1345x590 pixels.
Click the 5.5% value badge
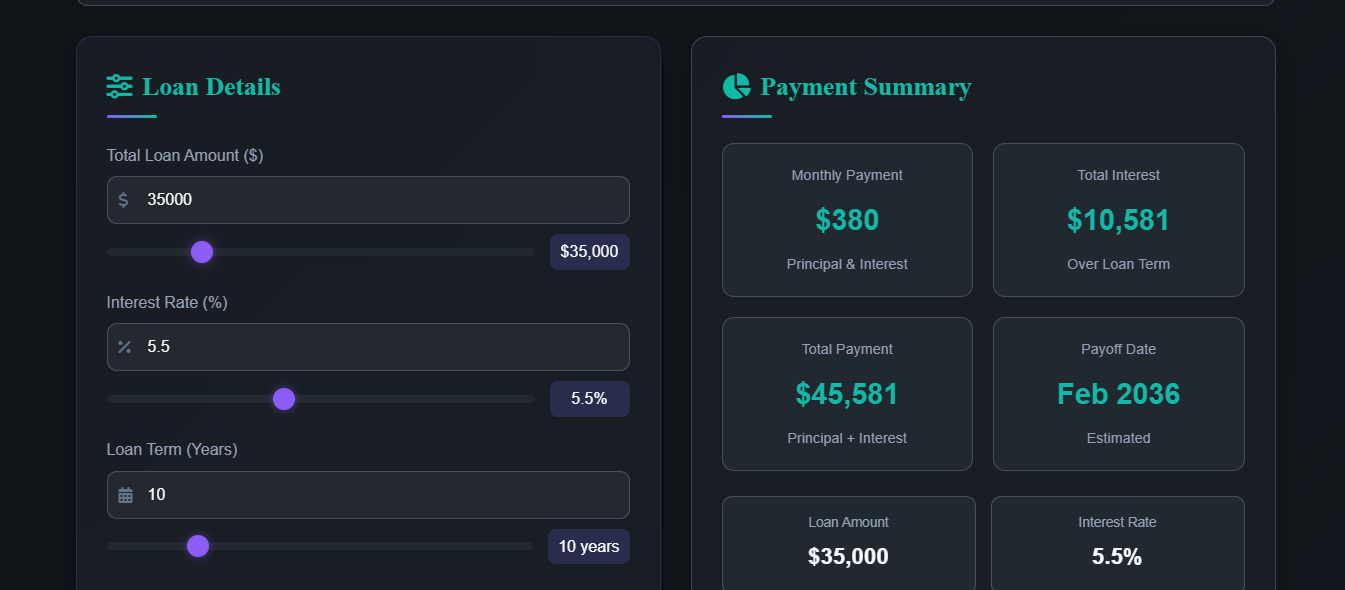(x=589, y=398)
